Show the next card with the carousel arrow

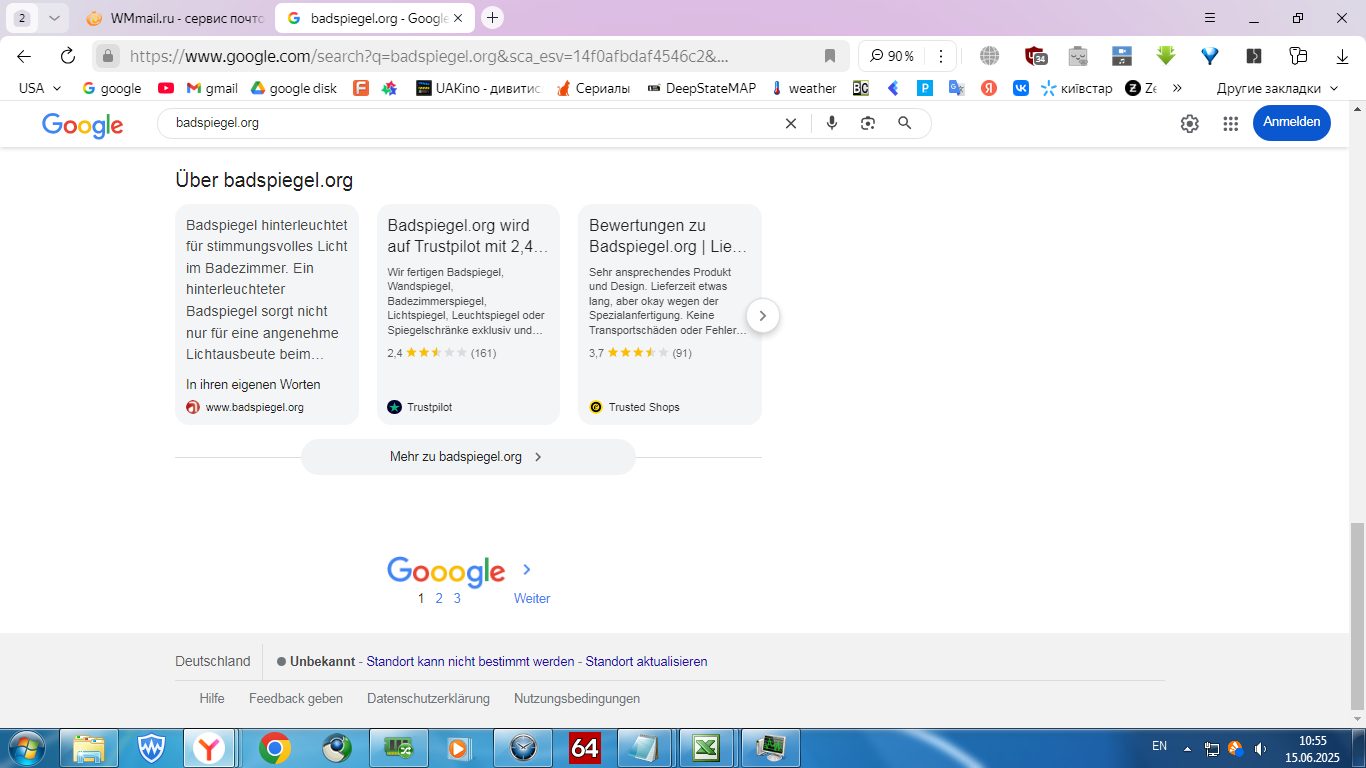pyautogui.click(x=763, y=316)
